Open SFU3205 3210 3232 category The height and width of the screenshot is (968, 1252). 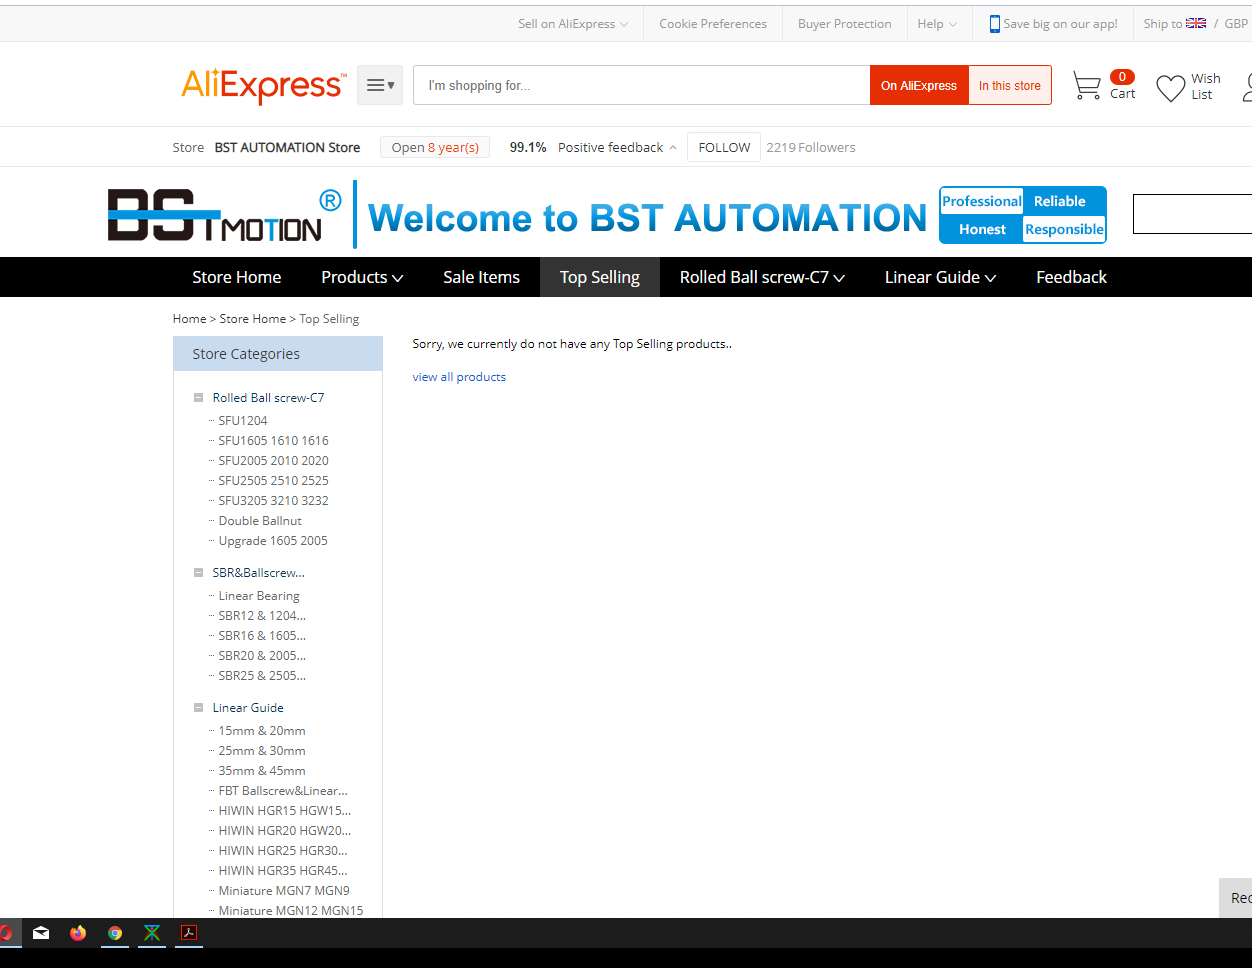(x=273, y=501)
